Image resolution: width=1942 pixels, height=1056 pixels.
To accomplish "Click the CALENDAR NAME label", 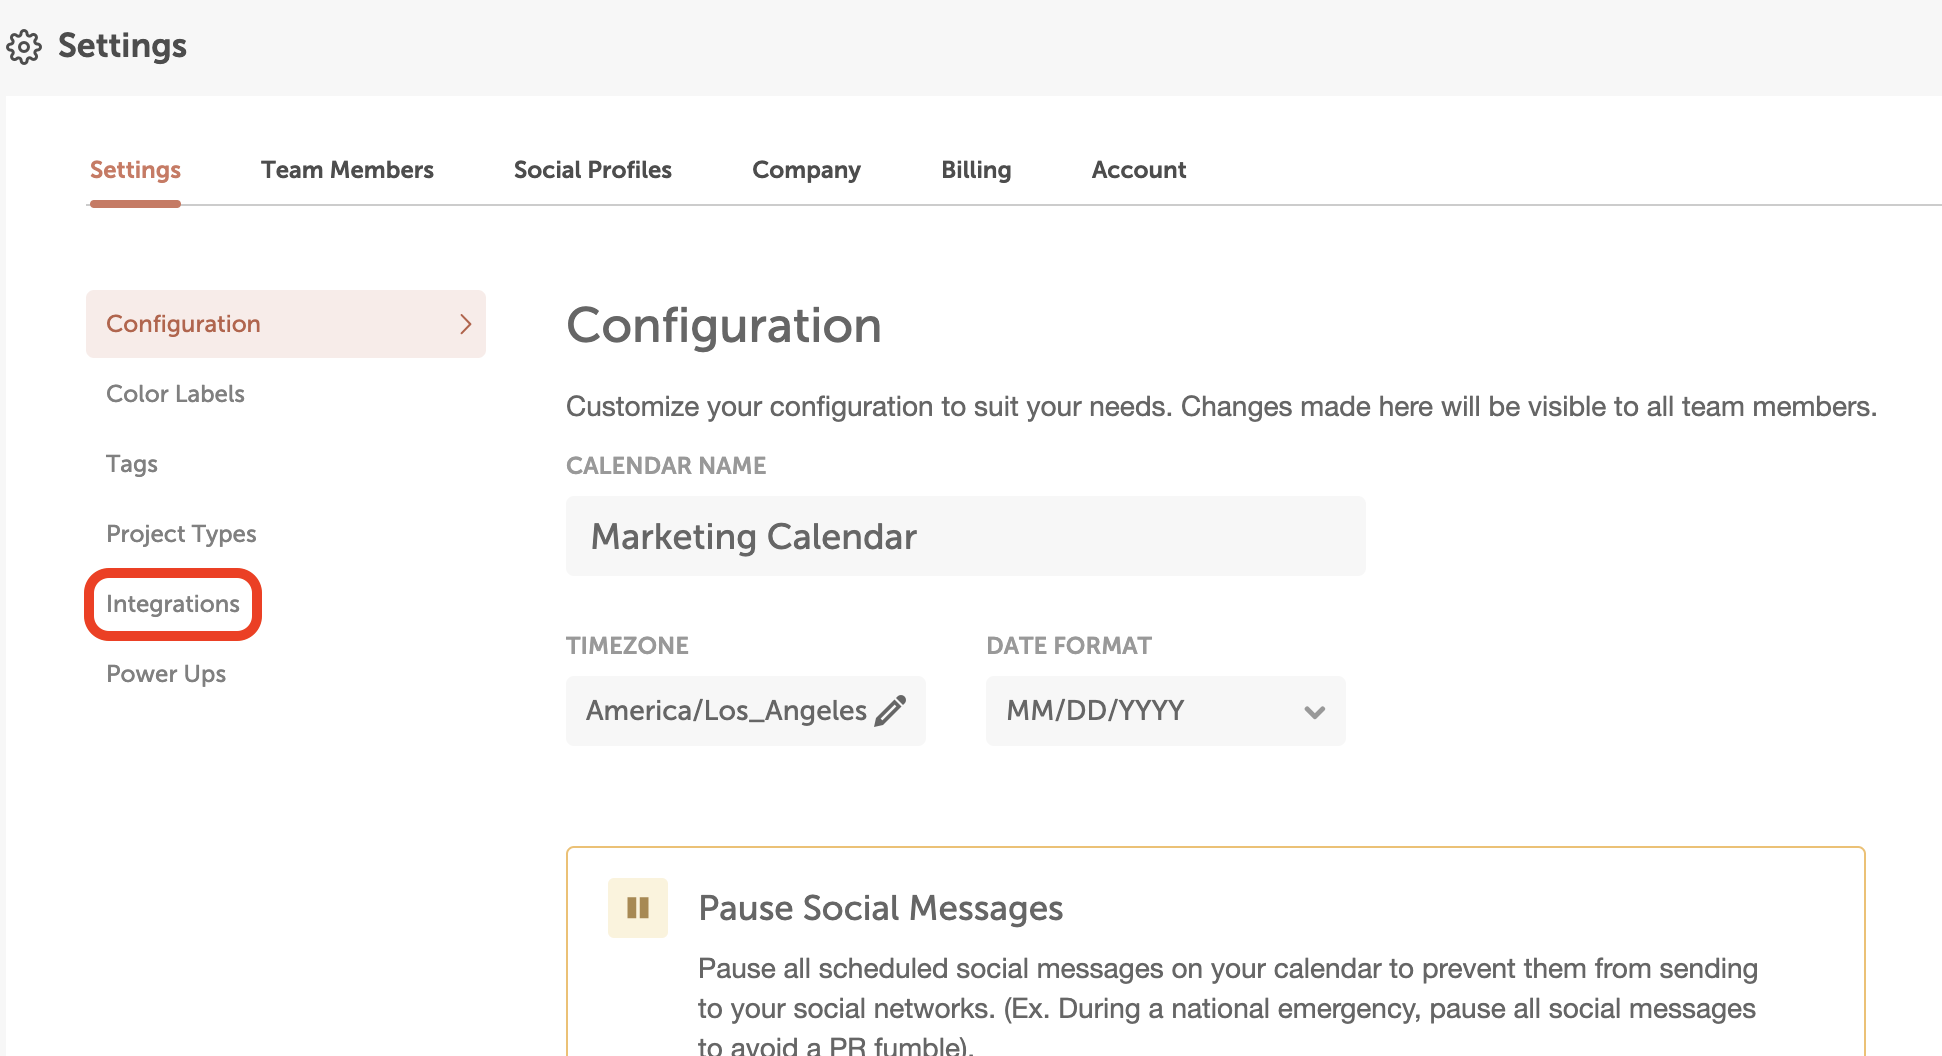I will tap(666, 466).
